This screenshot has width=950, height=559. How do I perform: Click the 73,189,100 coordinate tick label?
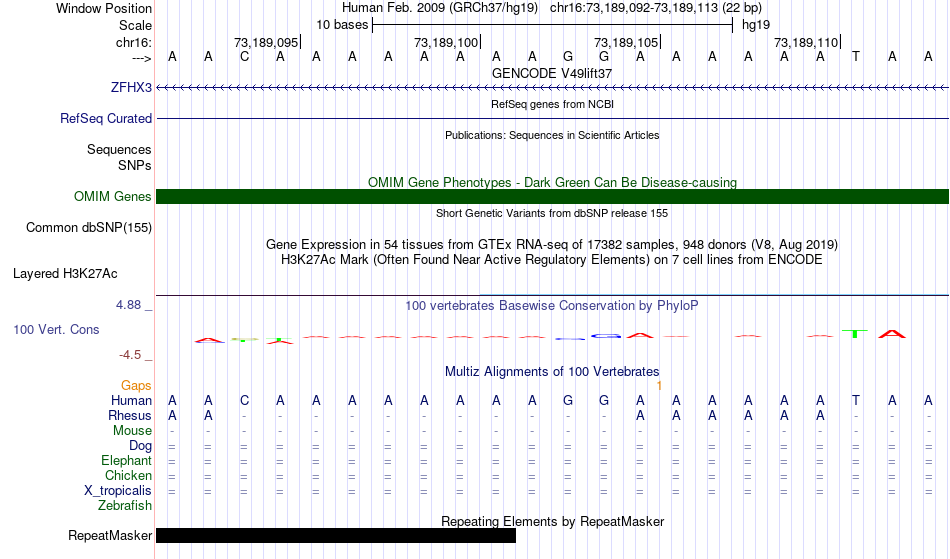coord(446,42)
